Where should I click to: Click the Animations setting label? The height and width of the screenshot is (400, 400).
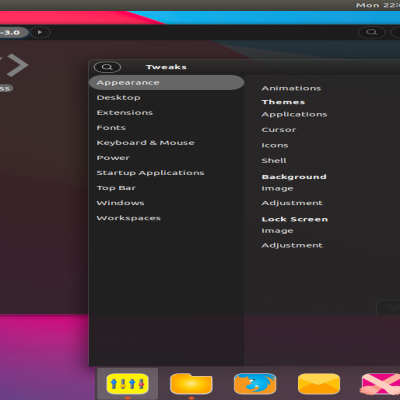click(x=291, y=88)
